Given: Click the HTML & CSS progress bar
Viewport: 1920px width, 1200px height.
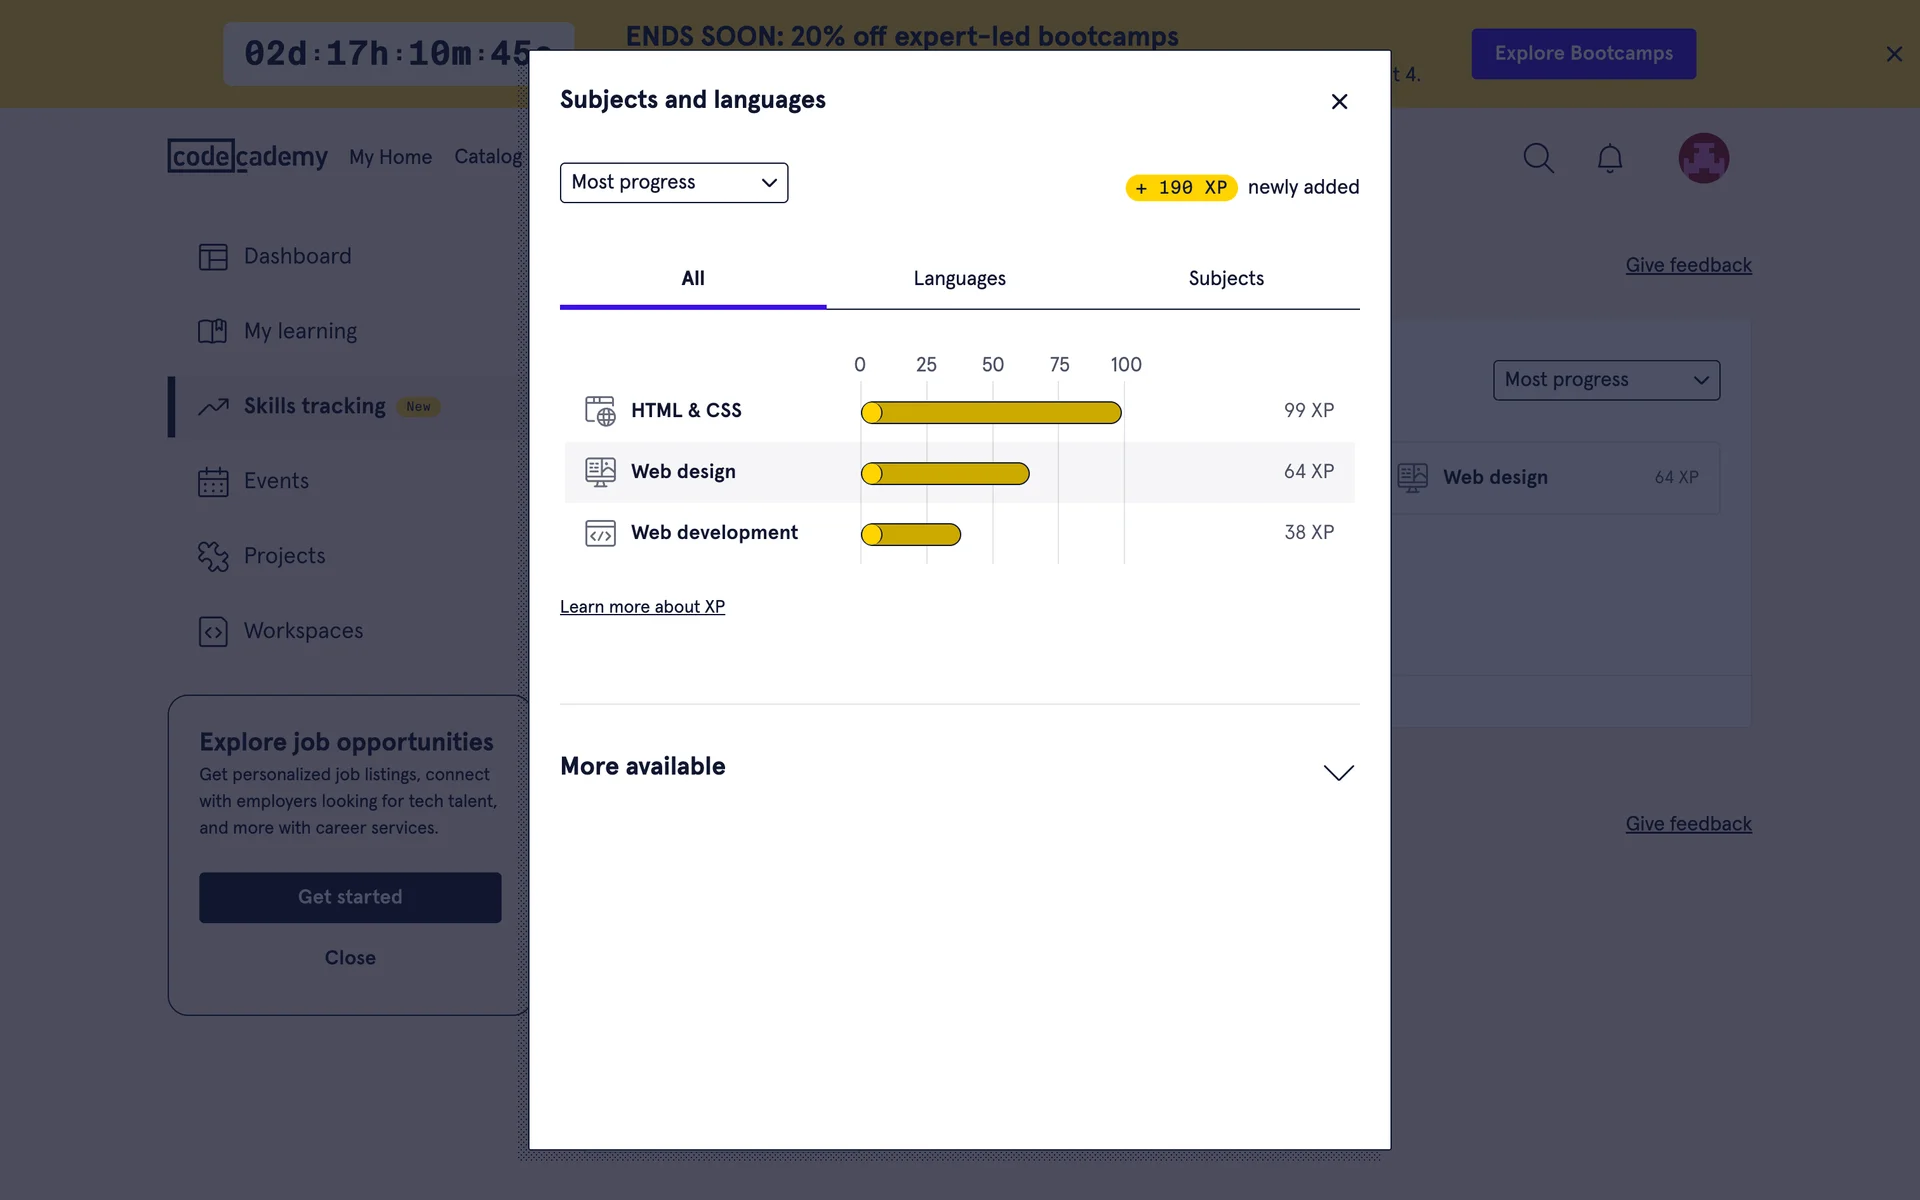Looking at the screenshot, I should click(990, 412).
